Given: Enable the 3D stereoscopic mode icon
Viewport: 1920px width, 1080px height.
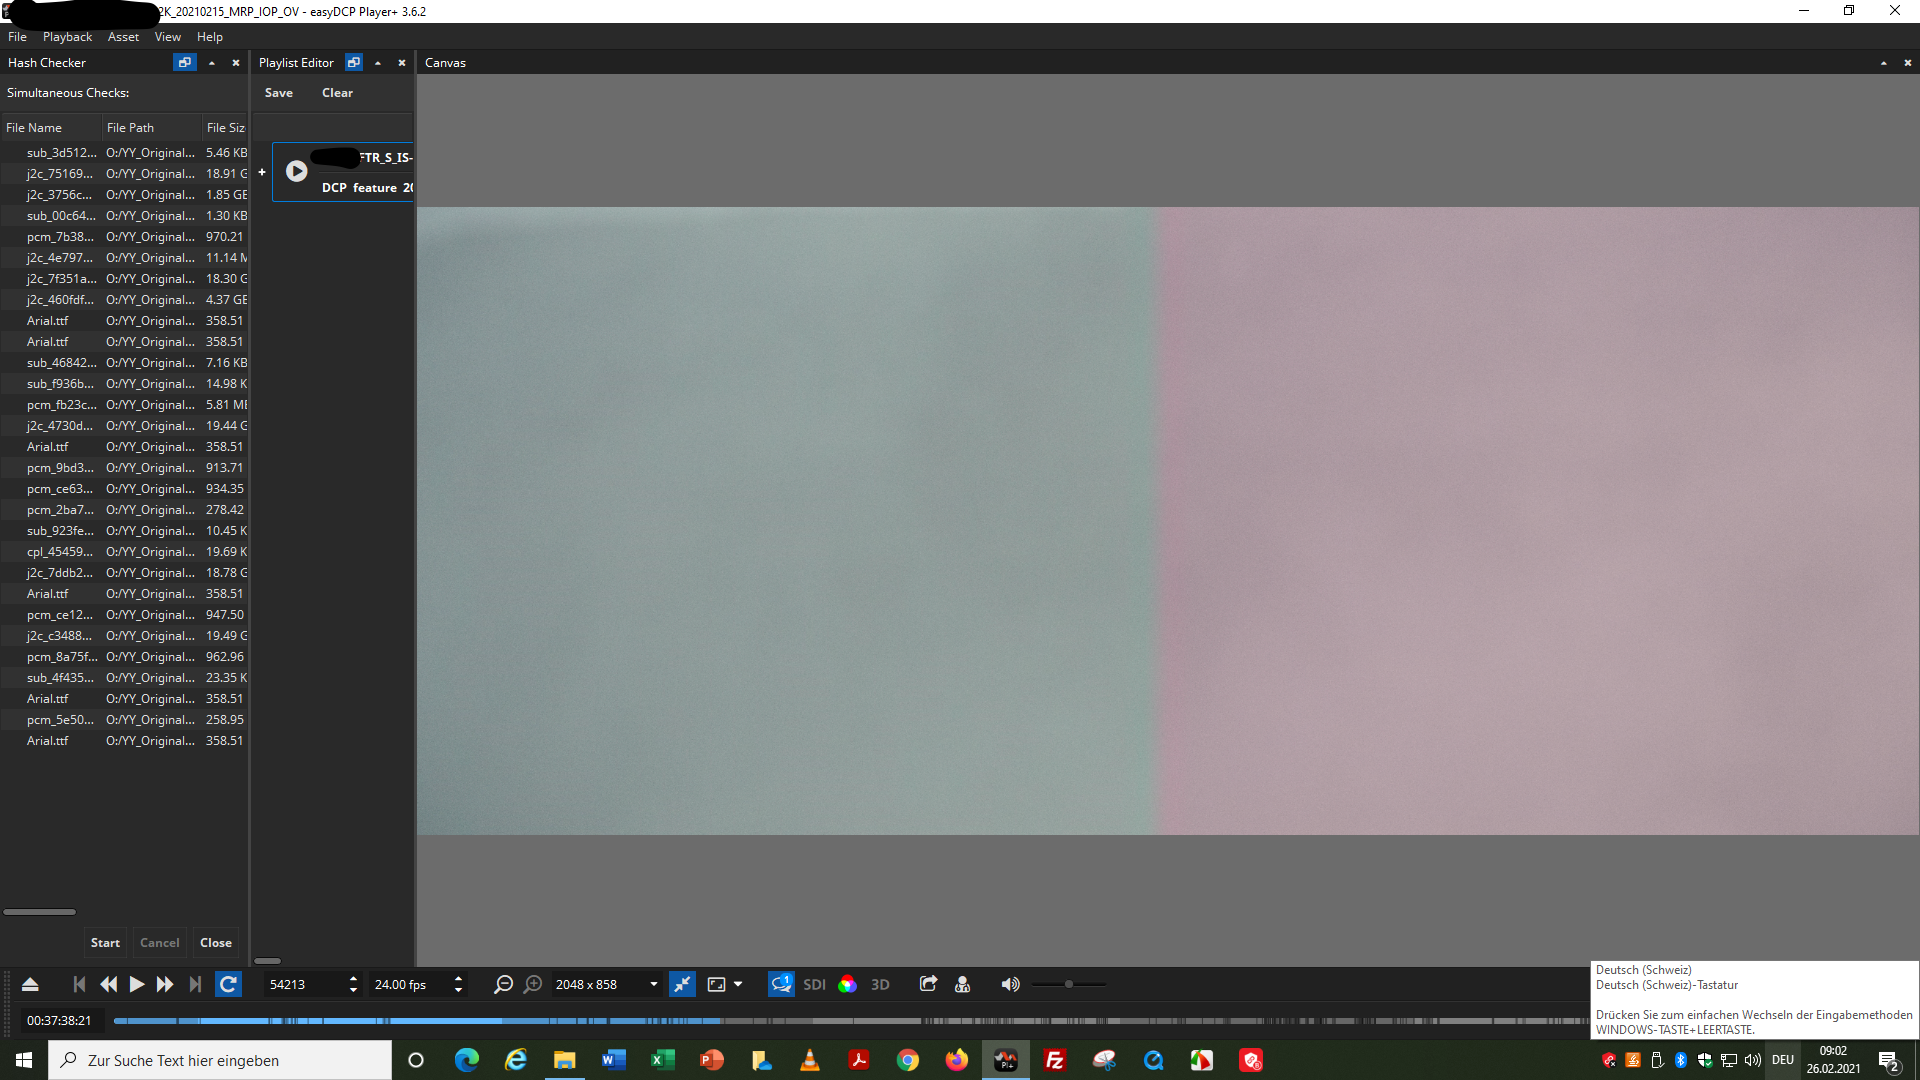Looking at the screenshot, I should click(x=880, y=984).
